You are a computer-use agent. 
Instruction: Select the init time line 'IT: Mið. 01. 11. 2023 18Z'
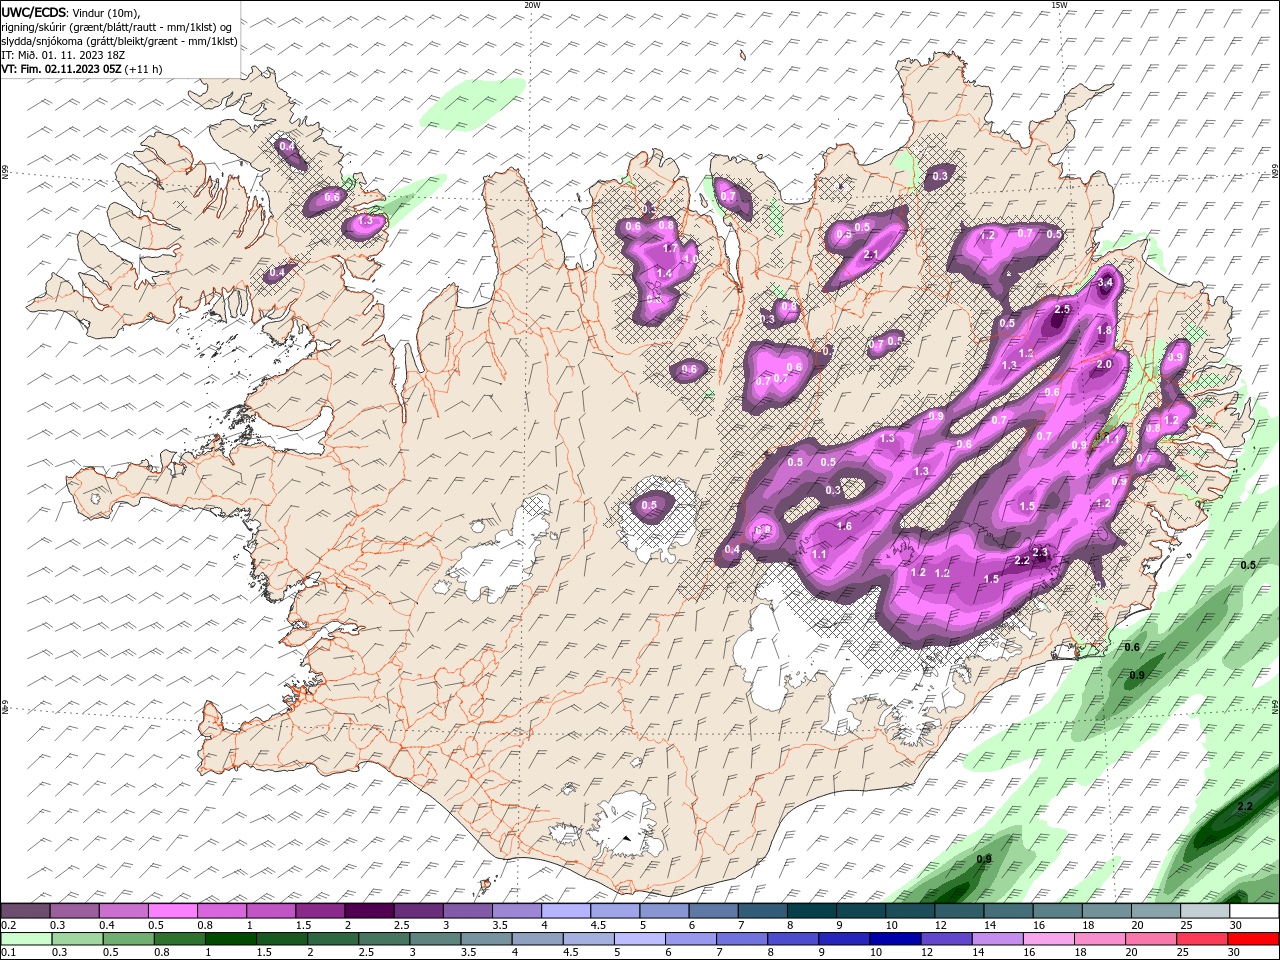click(65, 55)
